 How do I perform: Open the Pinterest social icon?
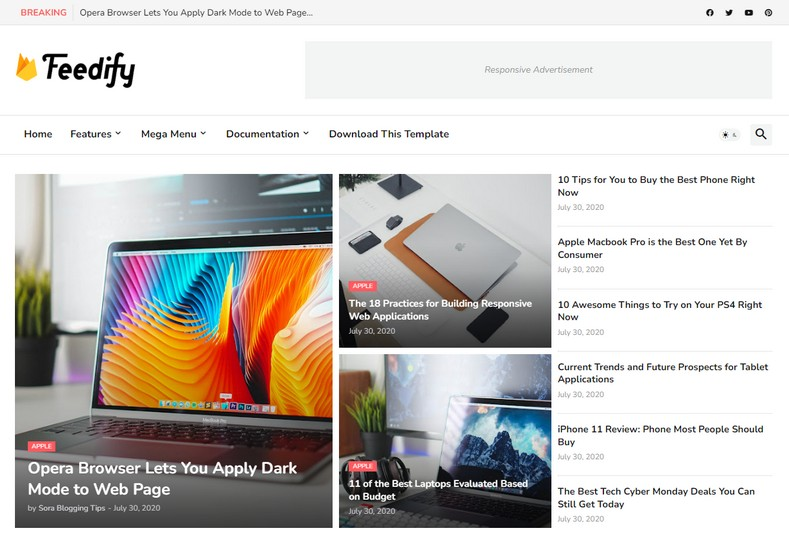pos(768,13)
